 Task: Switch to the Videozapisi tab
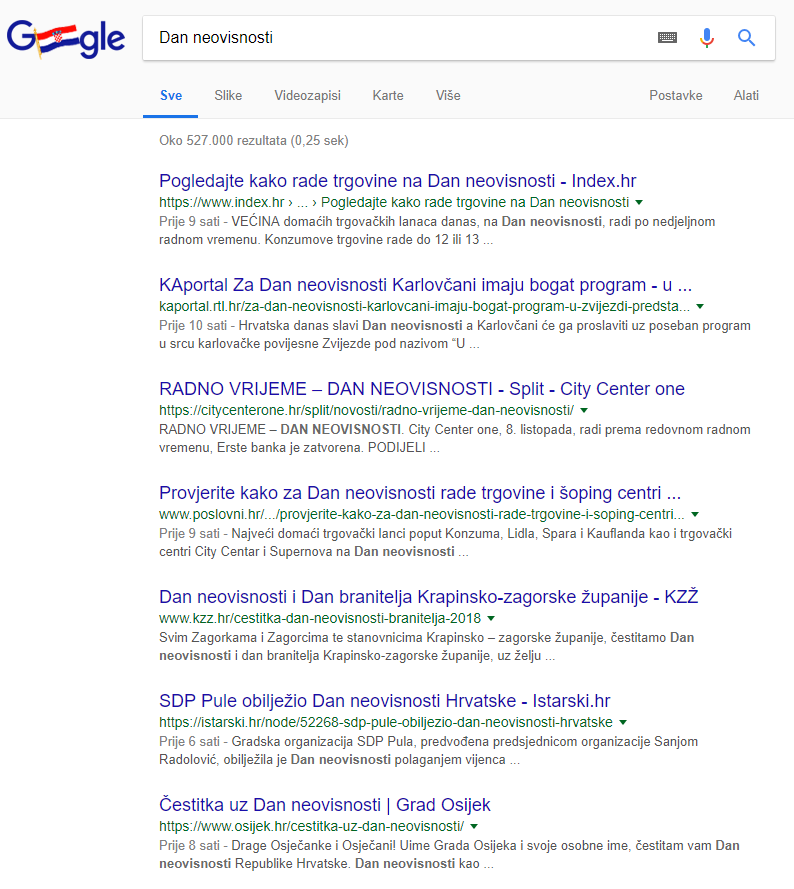click(x=307, y=96)
